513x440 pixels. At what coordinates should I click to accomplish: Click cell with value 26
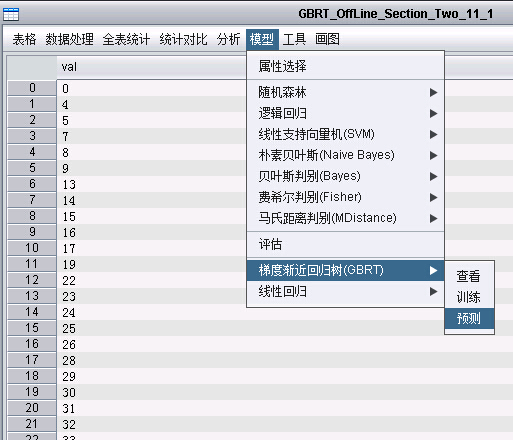[285, 344]
